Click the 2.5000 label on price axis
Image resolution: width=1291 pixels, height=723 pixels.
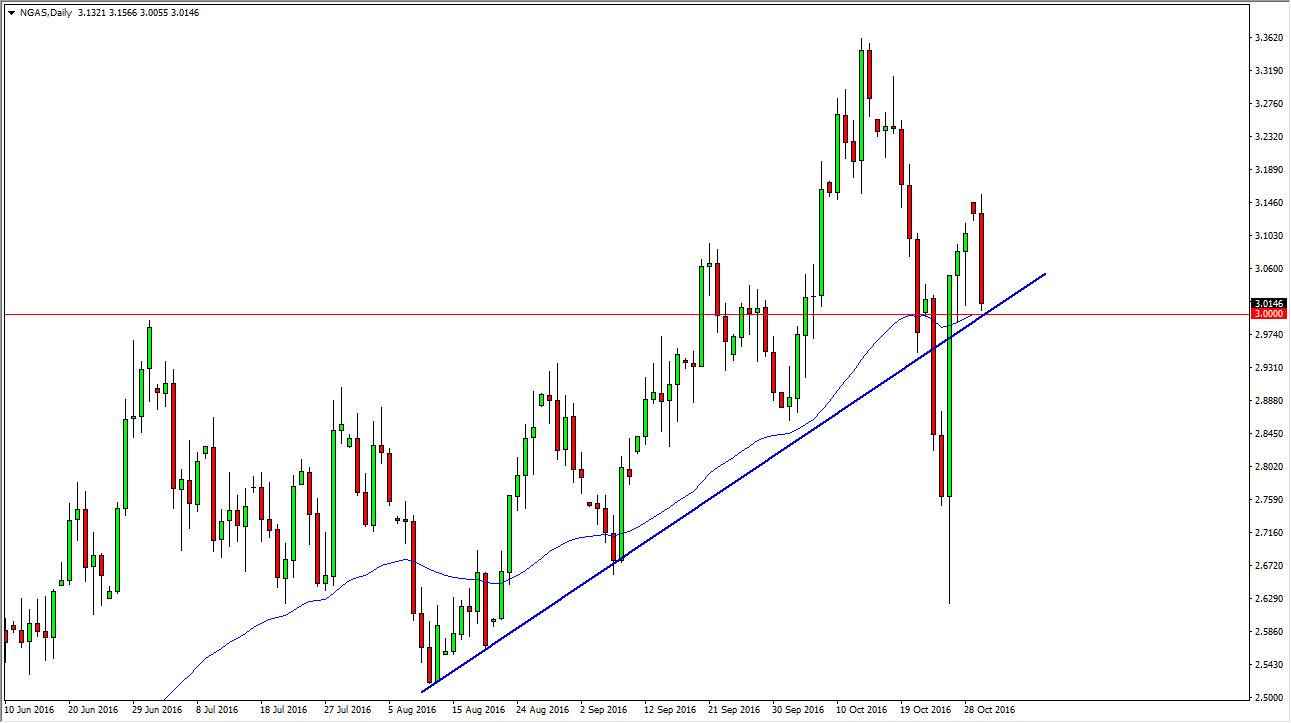[1269, 697]
